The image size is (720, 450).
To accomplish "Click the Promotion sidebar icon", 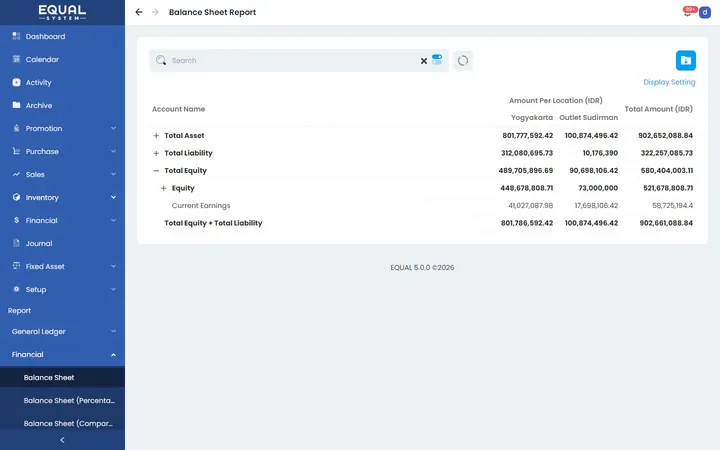I will pyautogui.click(x=17, y=128).
